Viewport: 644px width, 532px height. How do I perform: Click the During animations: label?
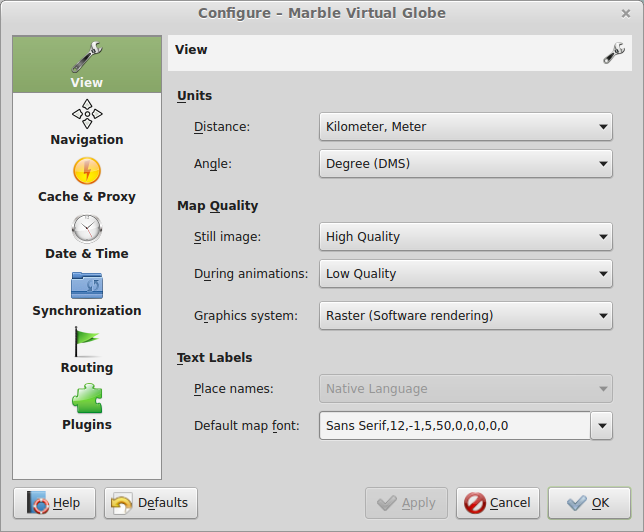tap(251, 274)
